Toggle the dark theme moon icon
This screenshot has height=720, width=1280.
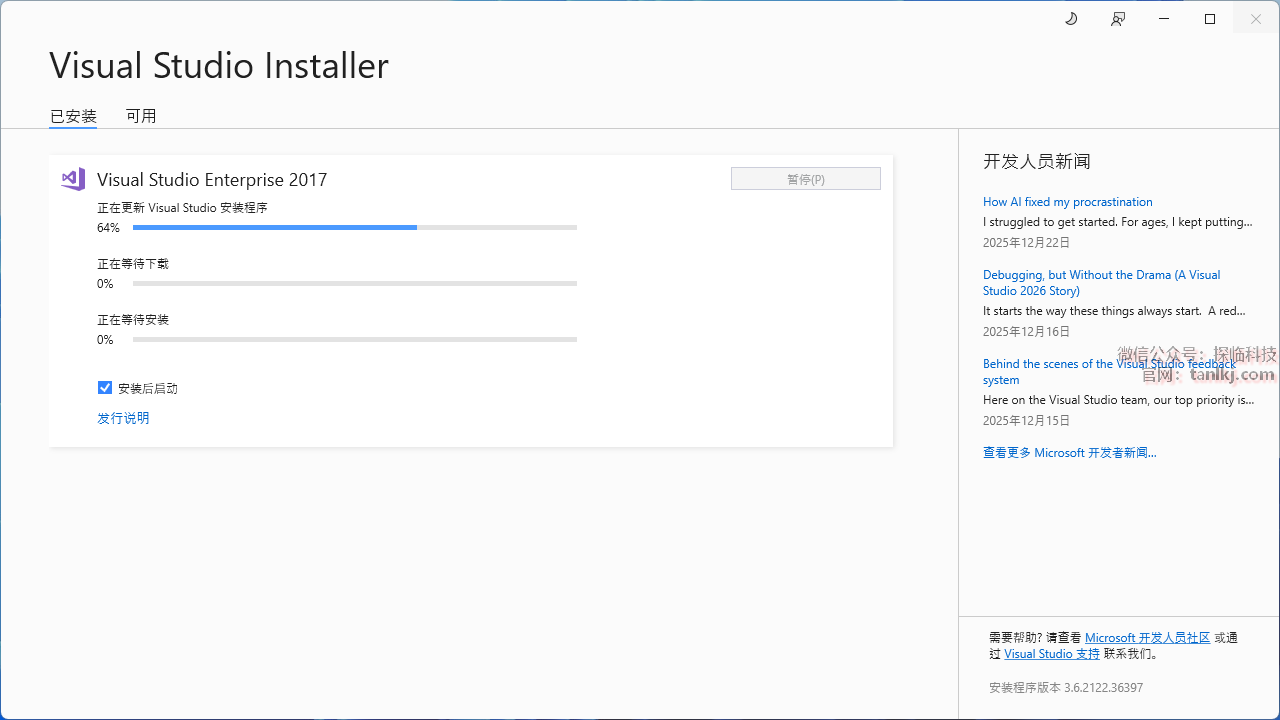[1071, 19]
